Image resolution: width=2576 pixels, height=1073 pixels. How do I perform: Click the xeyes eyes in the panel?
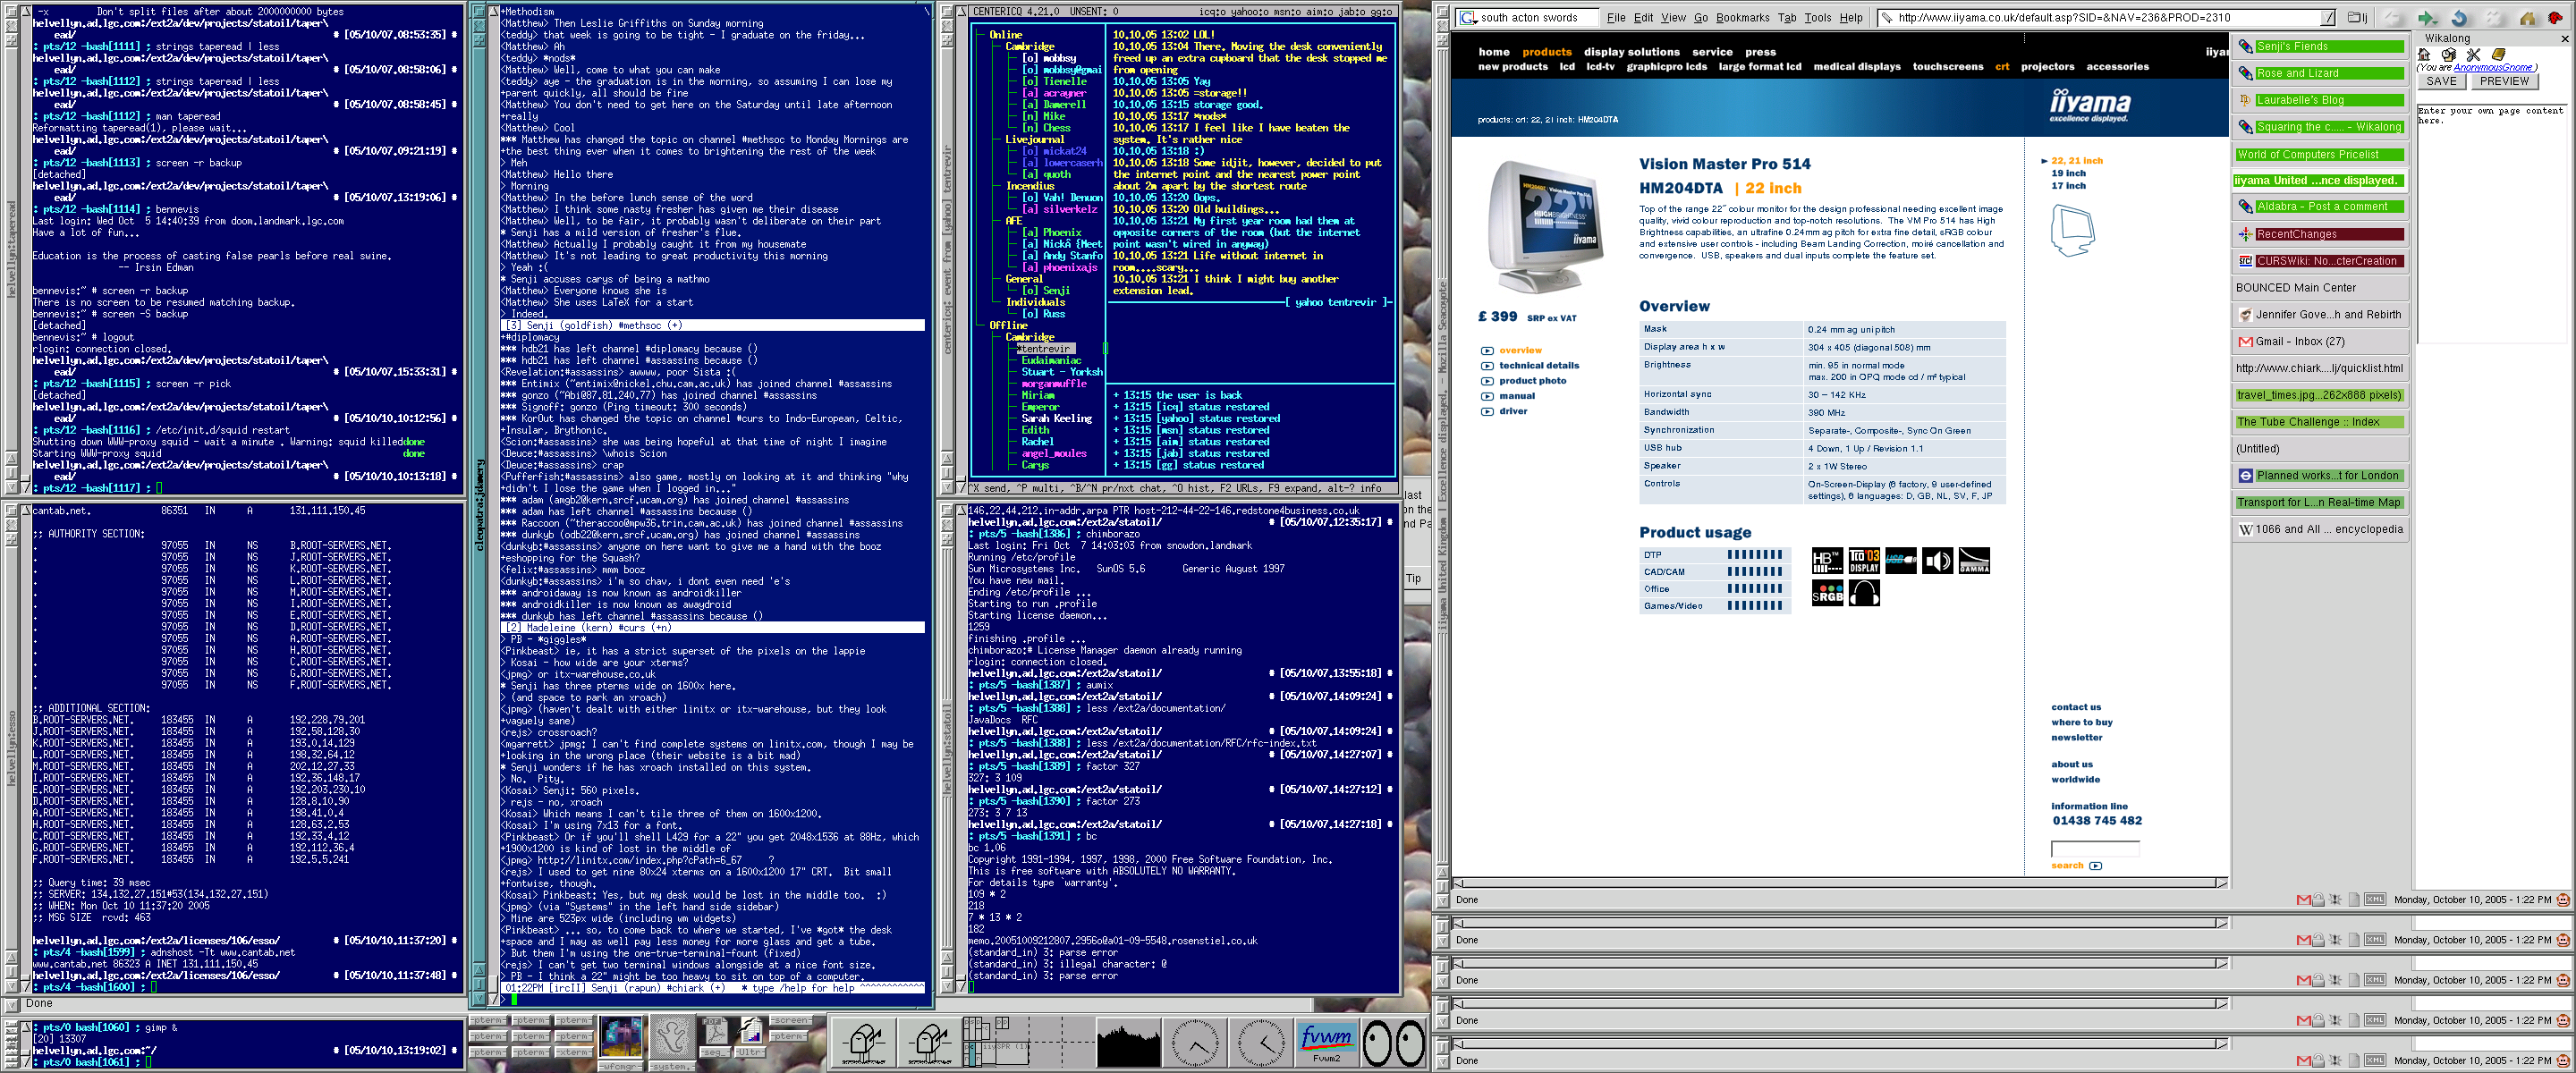coord(1393,1043)
